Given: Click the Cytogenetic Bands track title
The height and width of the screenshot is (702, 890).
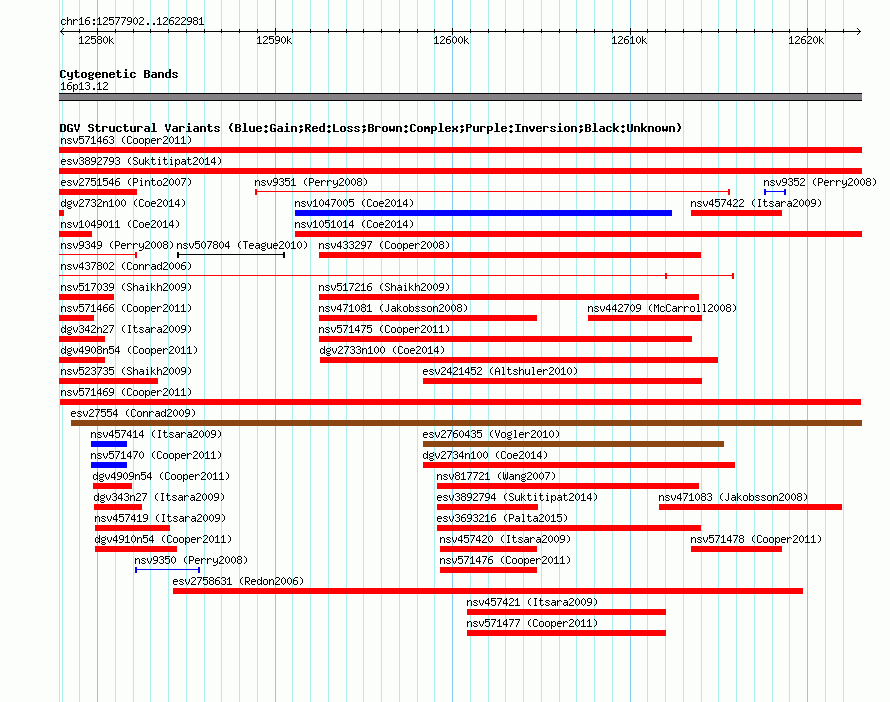Looking at the screenshot, I should (x=119, y=74).
